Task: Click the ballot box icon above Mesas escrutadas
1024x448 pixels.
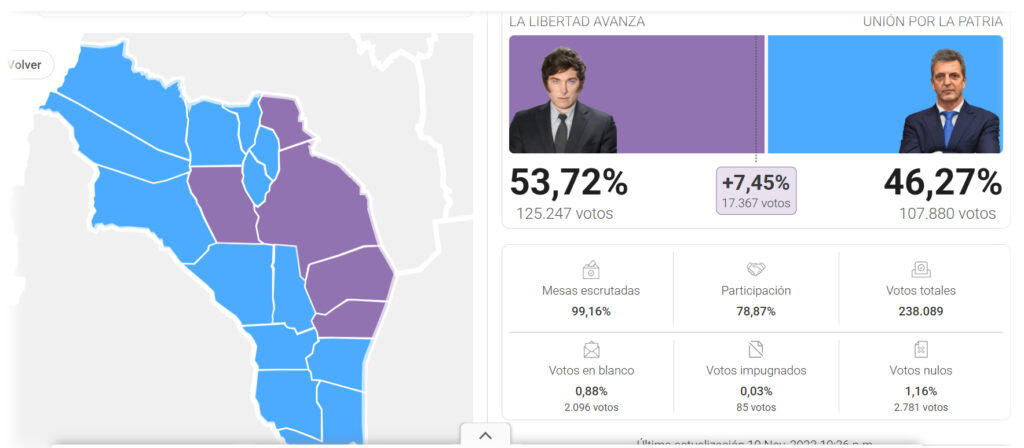Action: point(591,269)
